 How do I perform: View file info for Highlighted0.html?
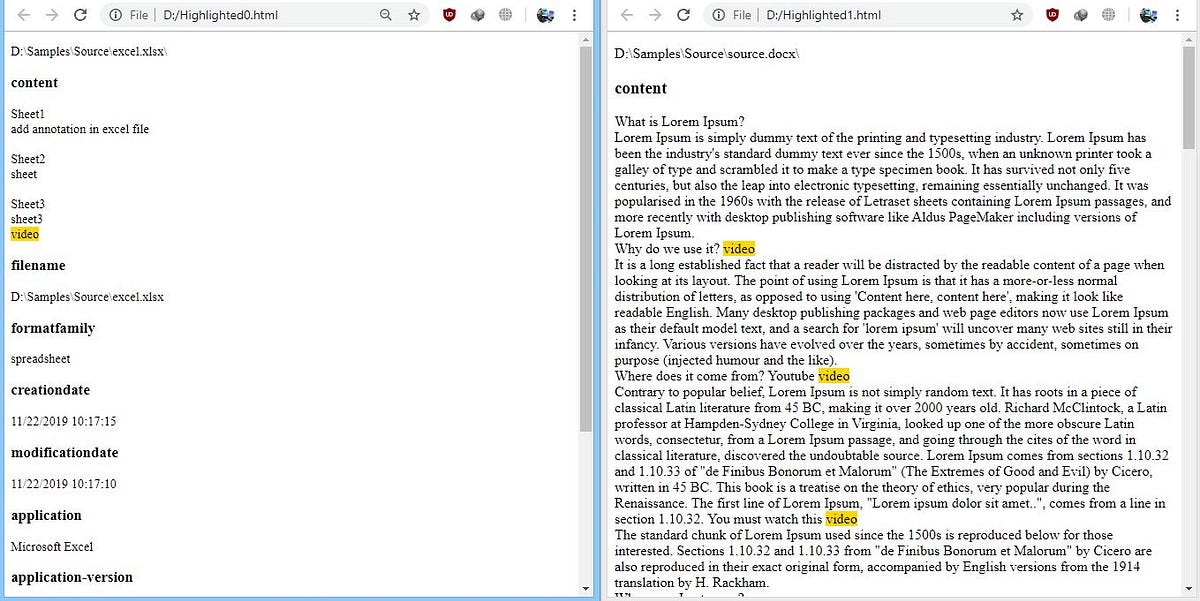(113, 14)
